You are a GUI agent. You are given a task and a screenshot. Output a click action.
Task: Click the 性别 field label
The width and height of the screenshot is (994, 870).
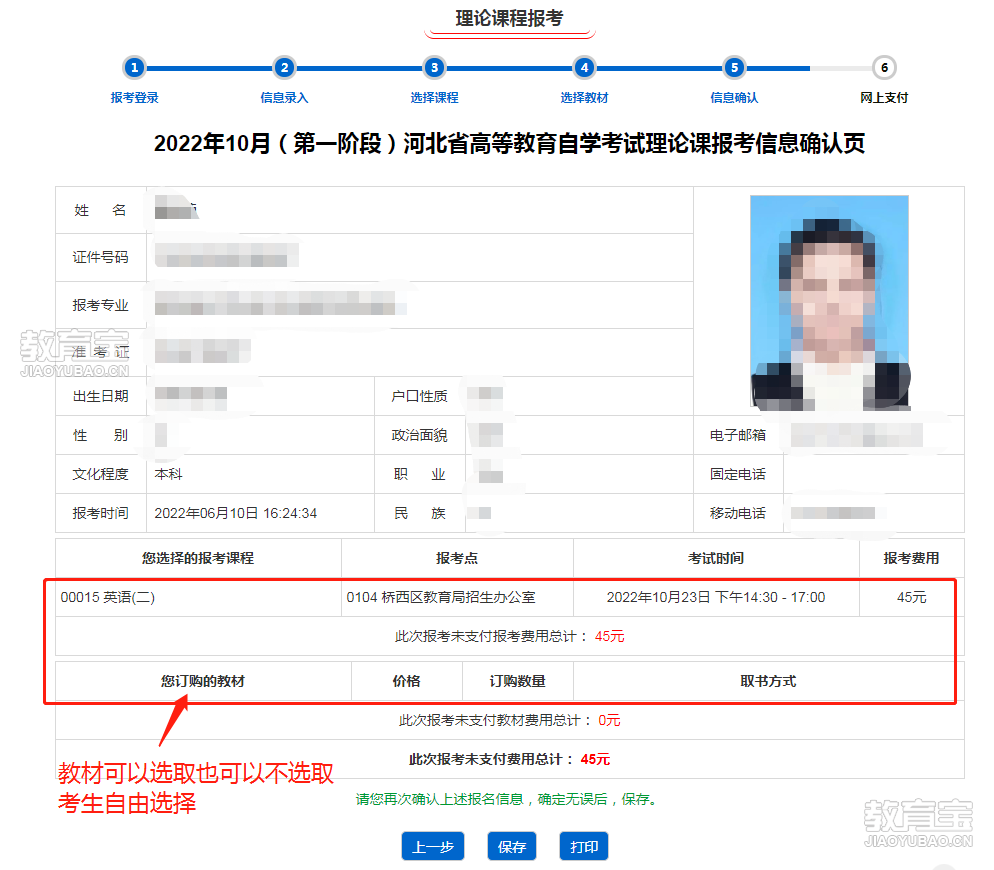(100, 435)
